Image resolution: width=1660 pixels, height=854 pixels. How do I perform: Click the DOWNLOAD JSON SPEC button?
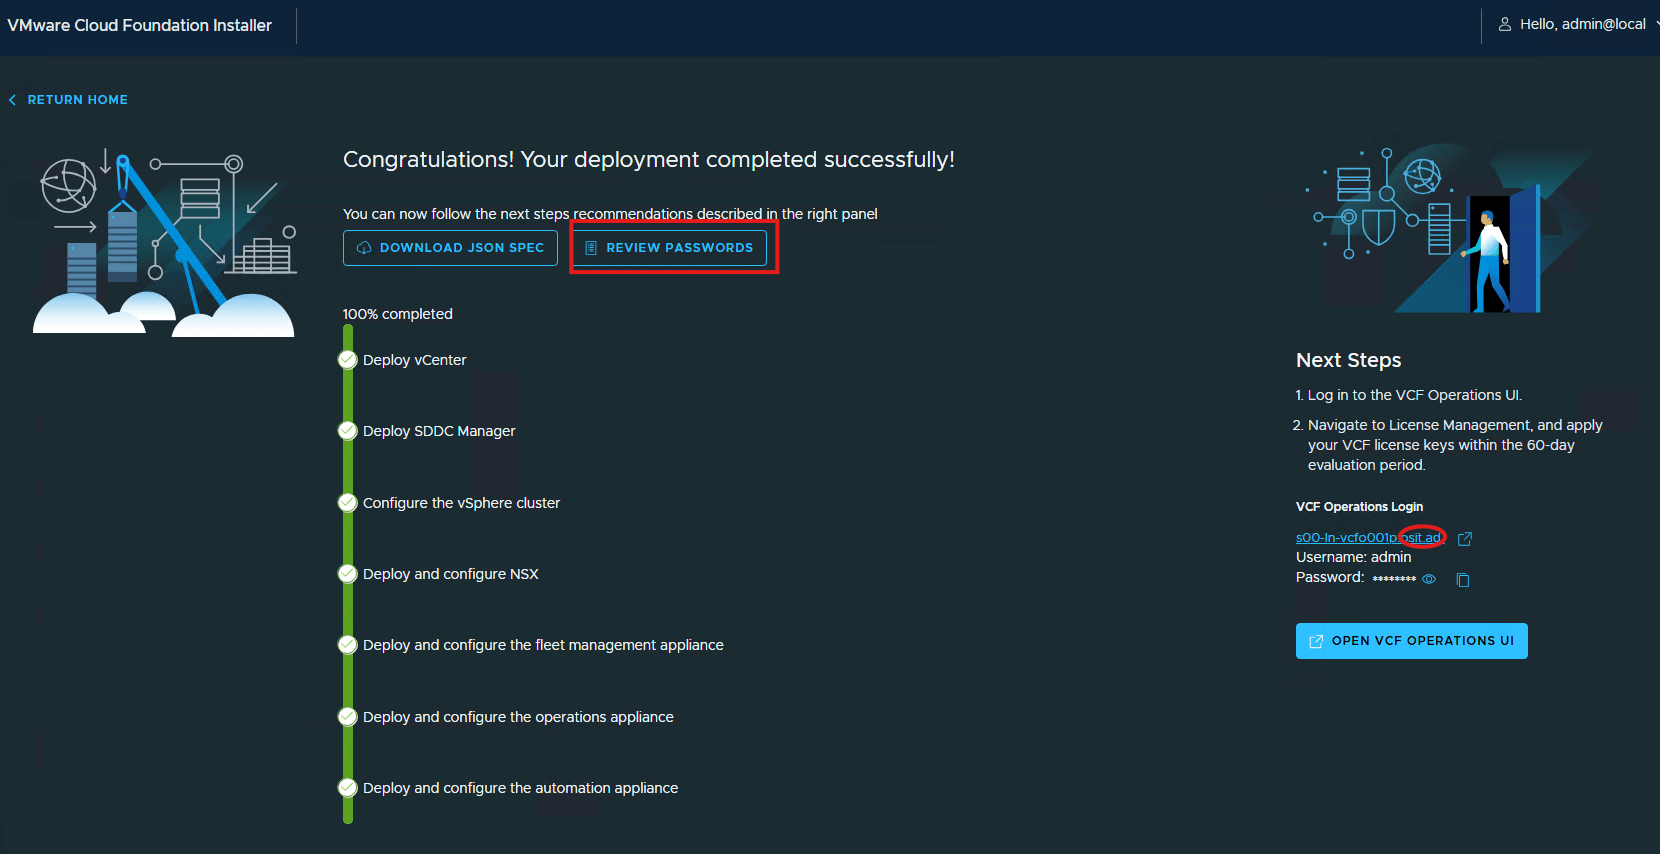(x=450, y=248)
